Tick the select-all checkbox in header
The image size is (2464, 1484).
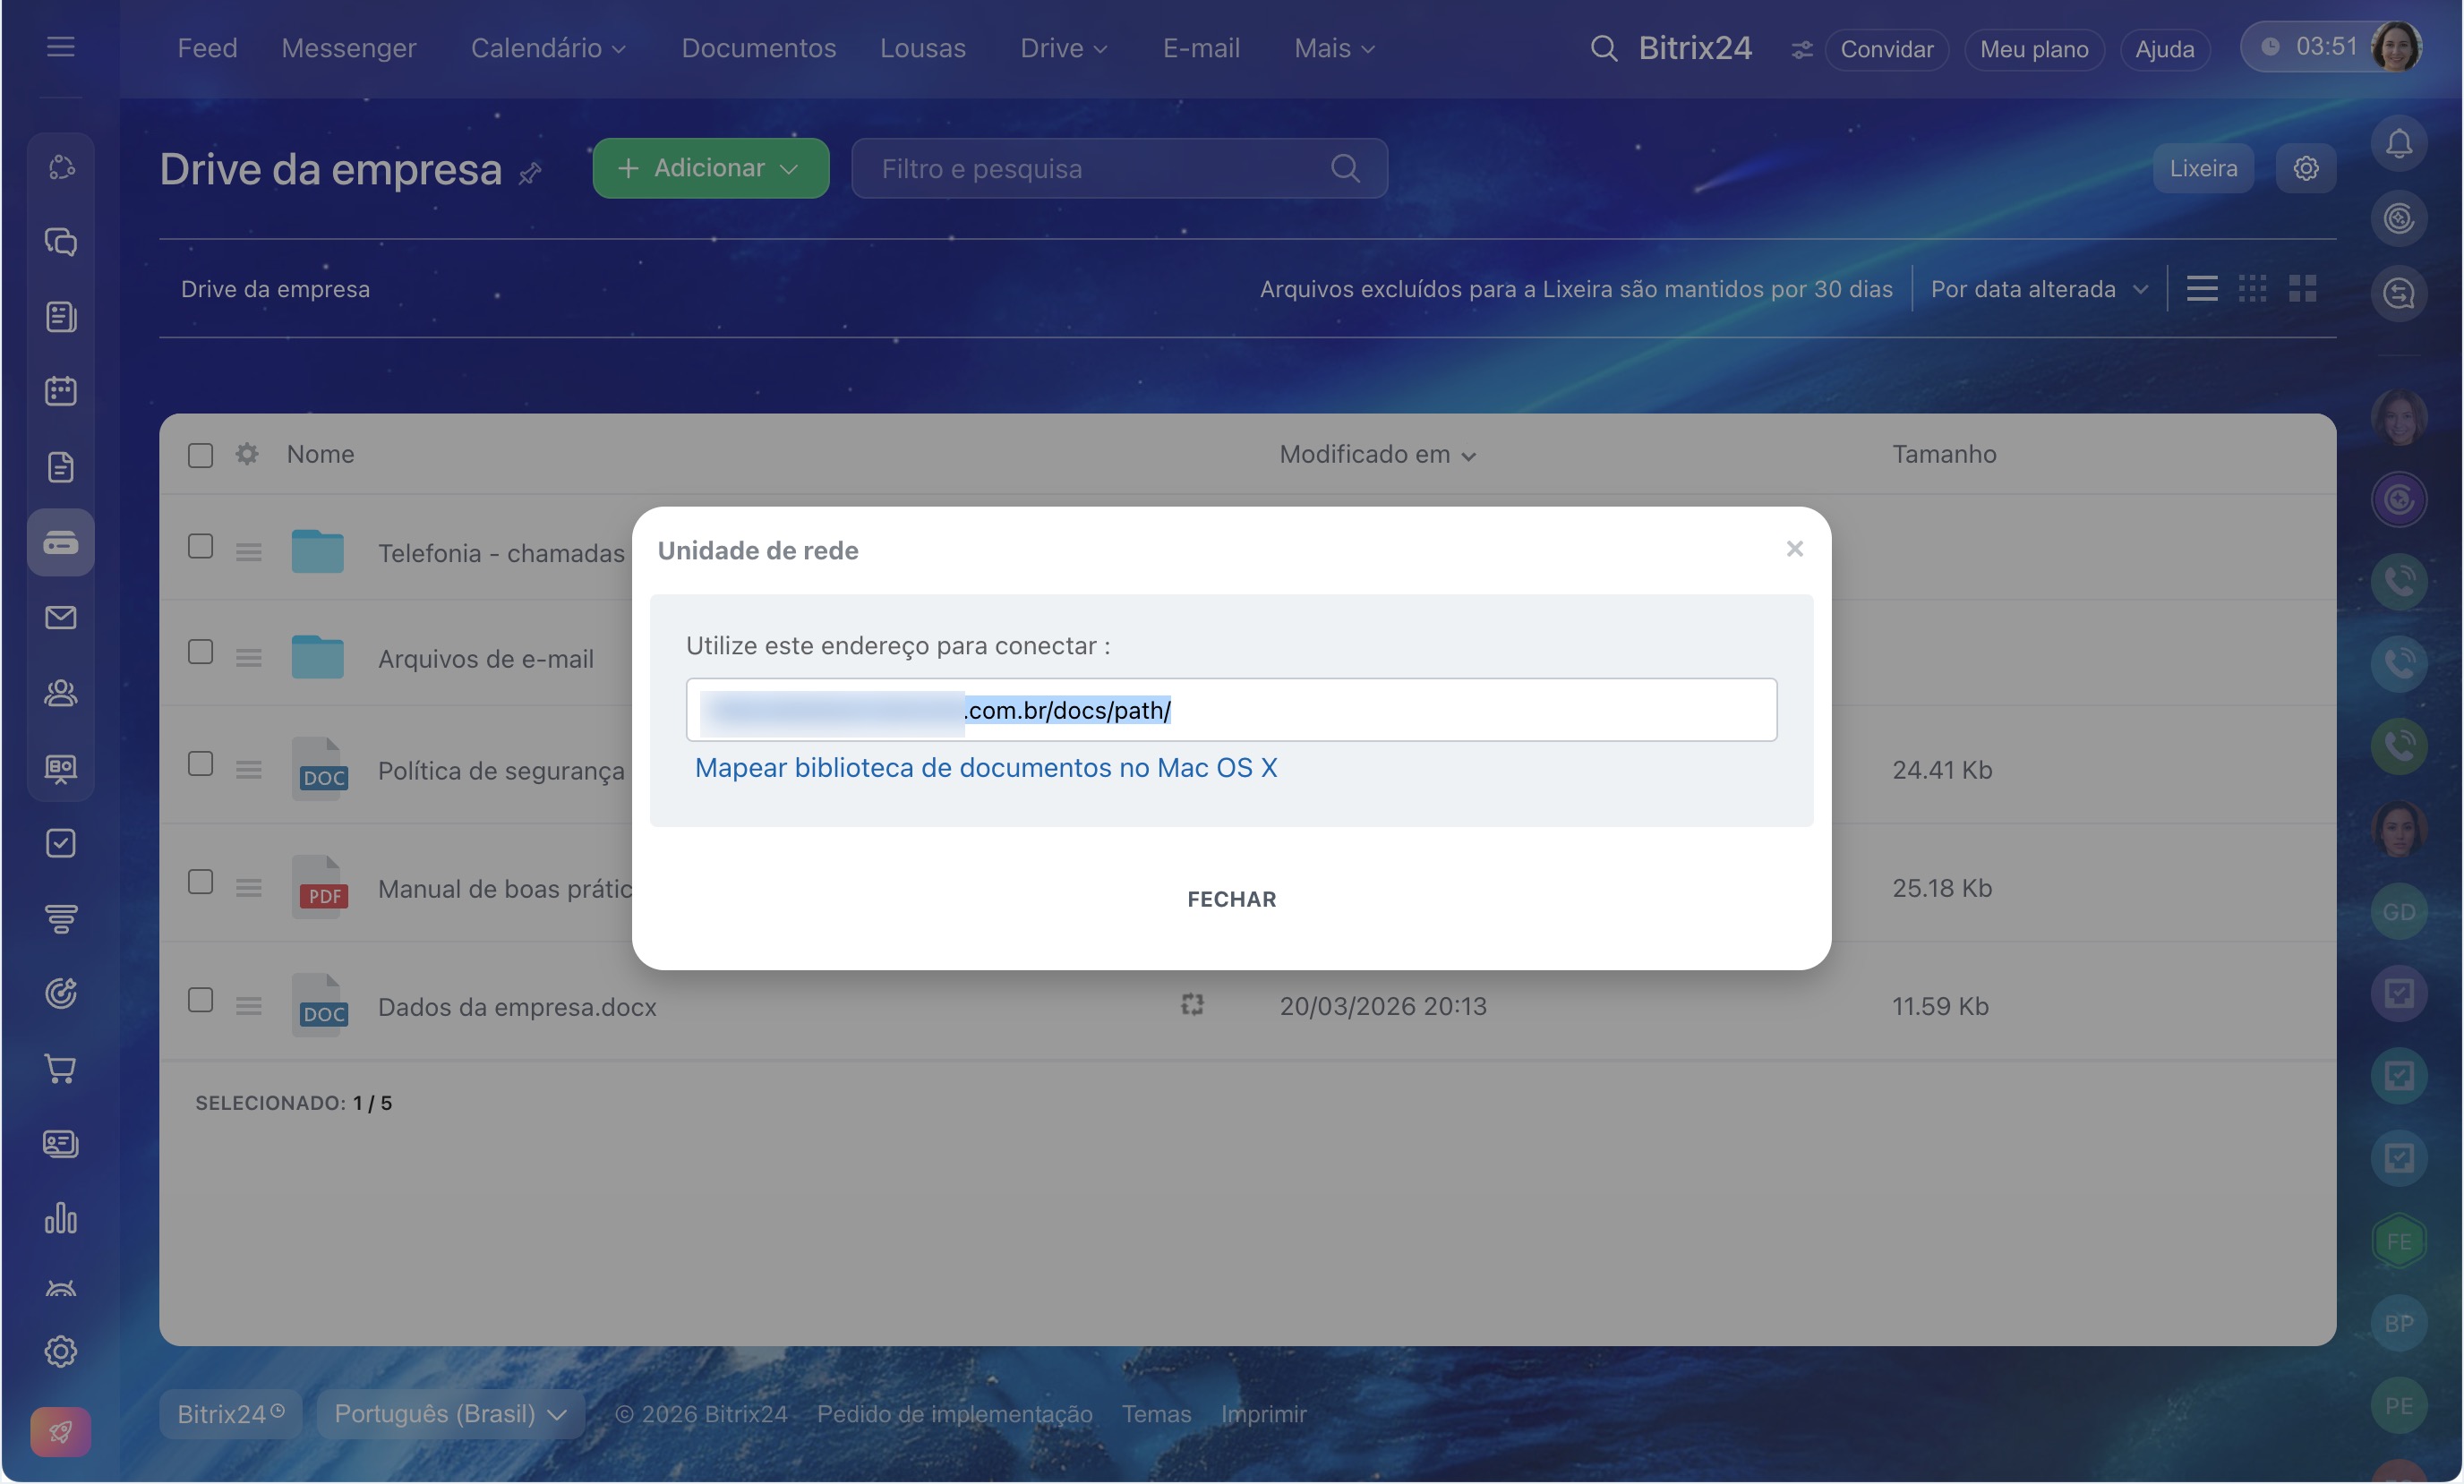pos(200,455)
